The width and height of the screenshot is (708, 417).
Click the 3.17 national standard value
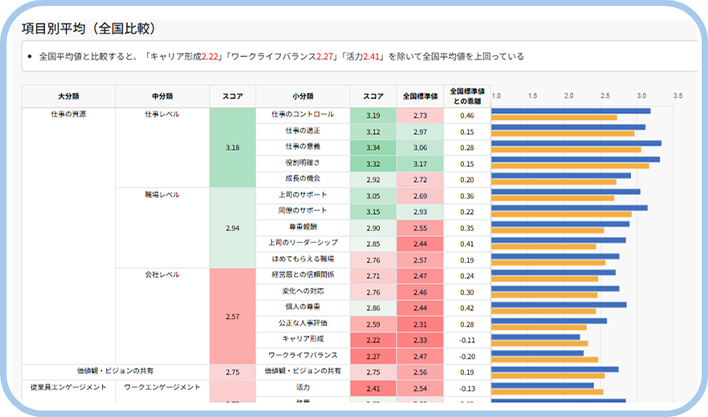pyautogui.click(x=420, y=164)
